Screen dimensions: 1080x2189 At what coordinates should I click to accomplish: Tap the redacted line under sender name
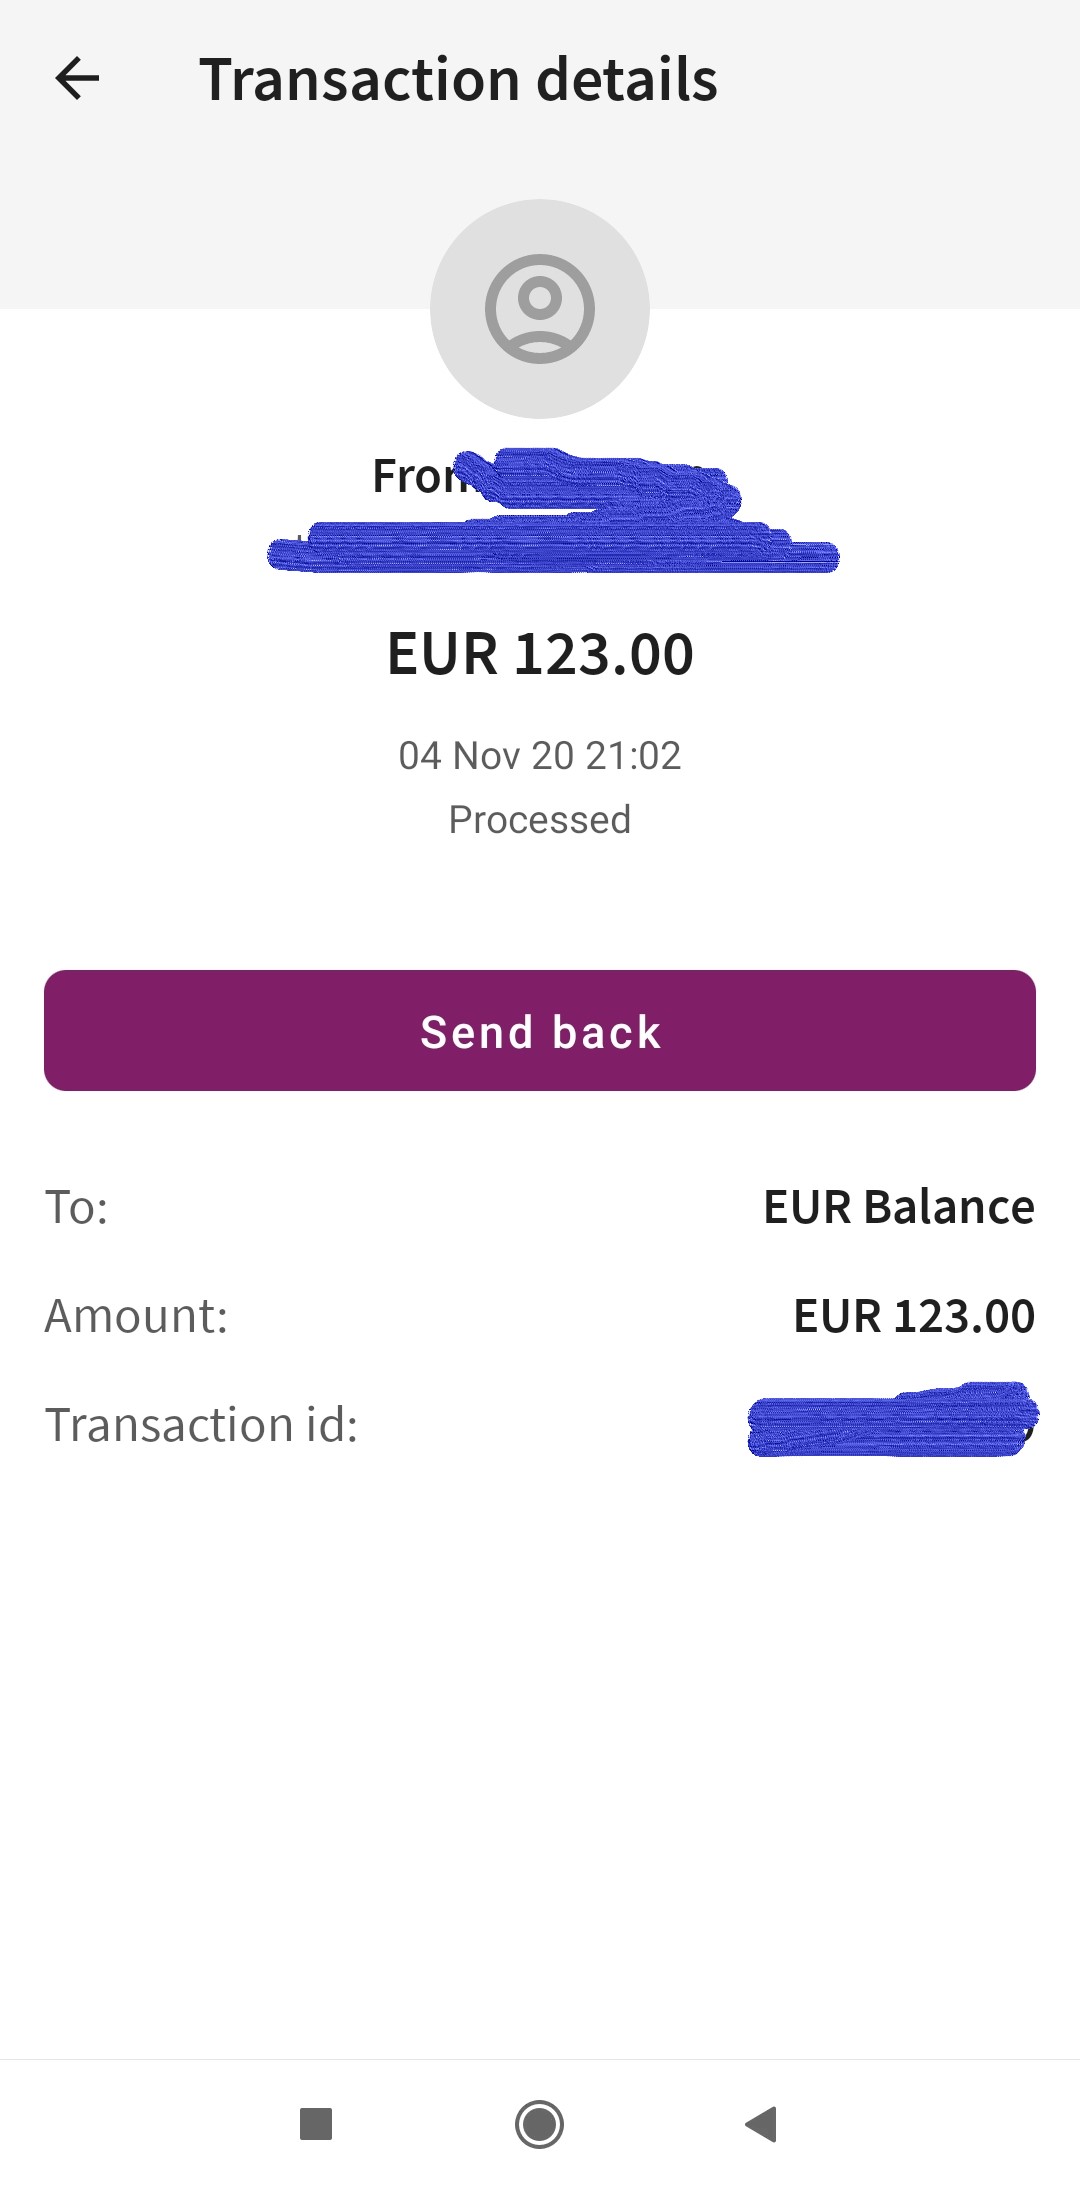tap(553, 546)
